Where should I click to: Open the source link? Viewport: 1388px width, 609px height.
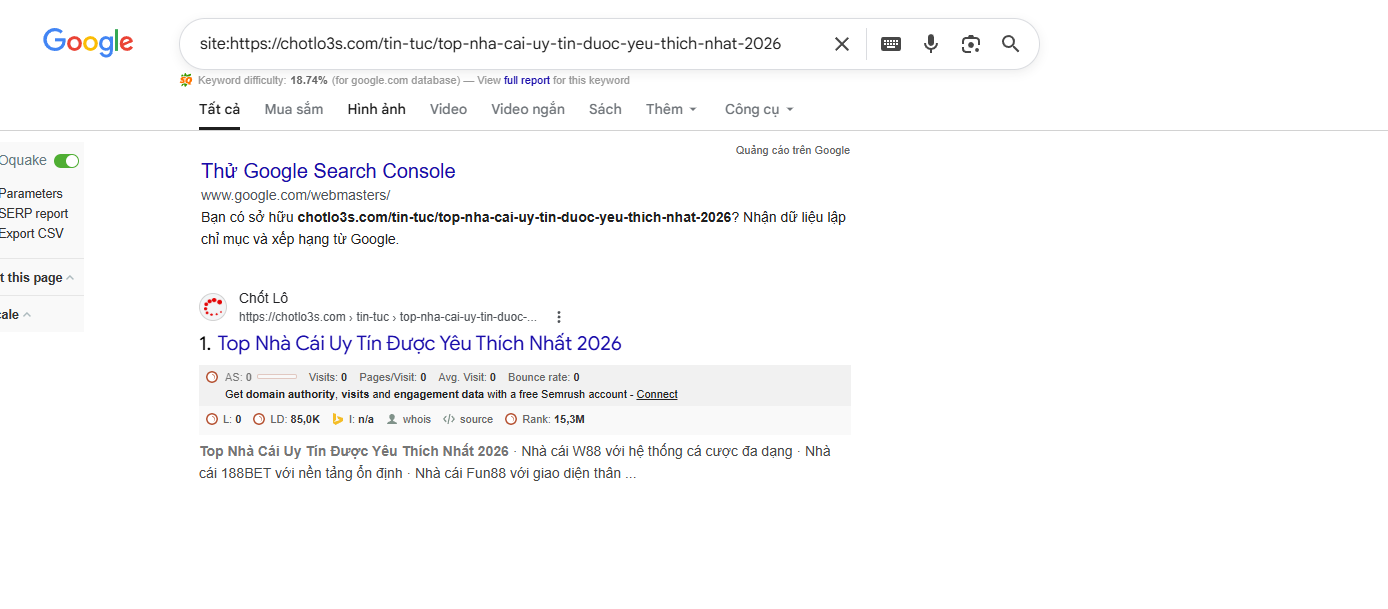[476, 419]
